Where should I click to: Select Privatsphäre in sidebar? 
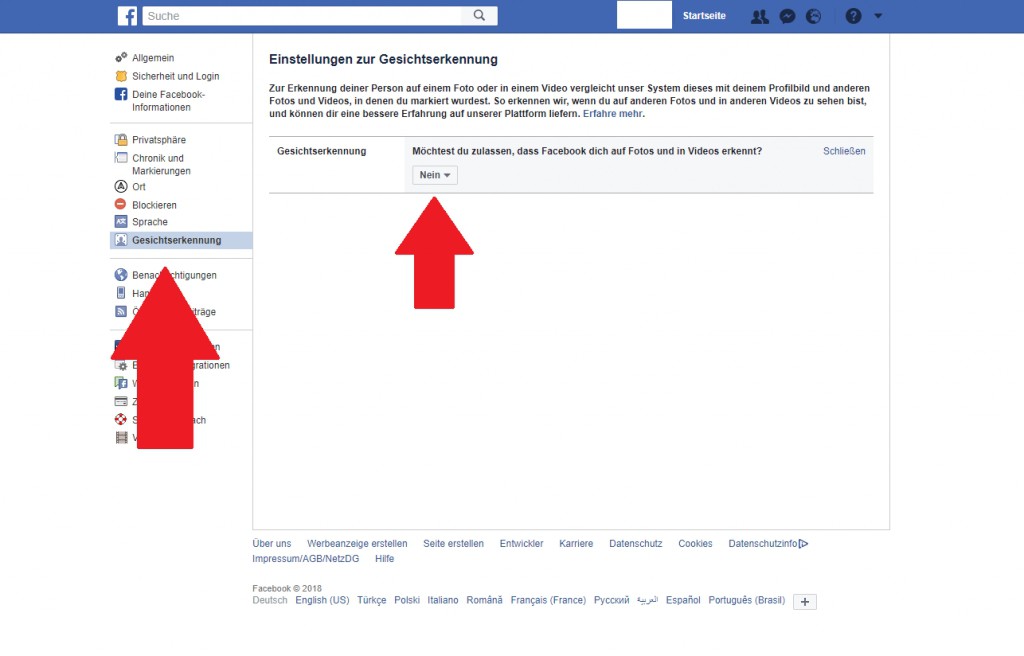pos(158,140)
